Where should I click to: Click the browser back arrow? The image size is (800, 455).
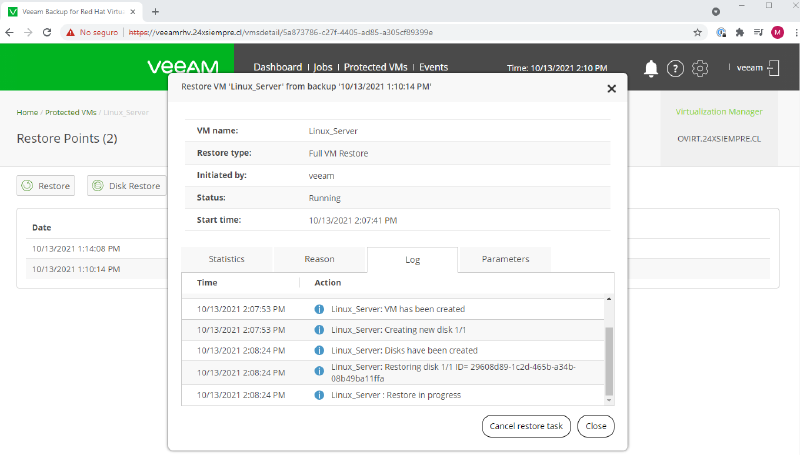pyautogui.click(x=9, y=32)
